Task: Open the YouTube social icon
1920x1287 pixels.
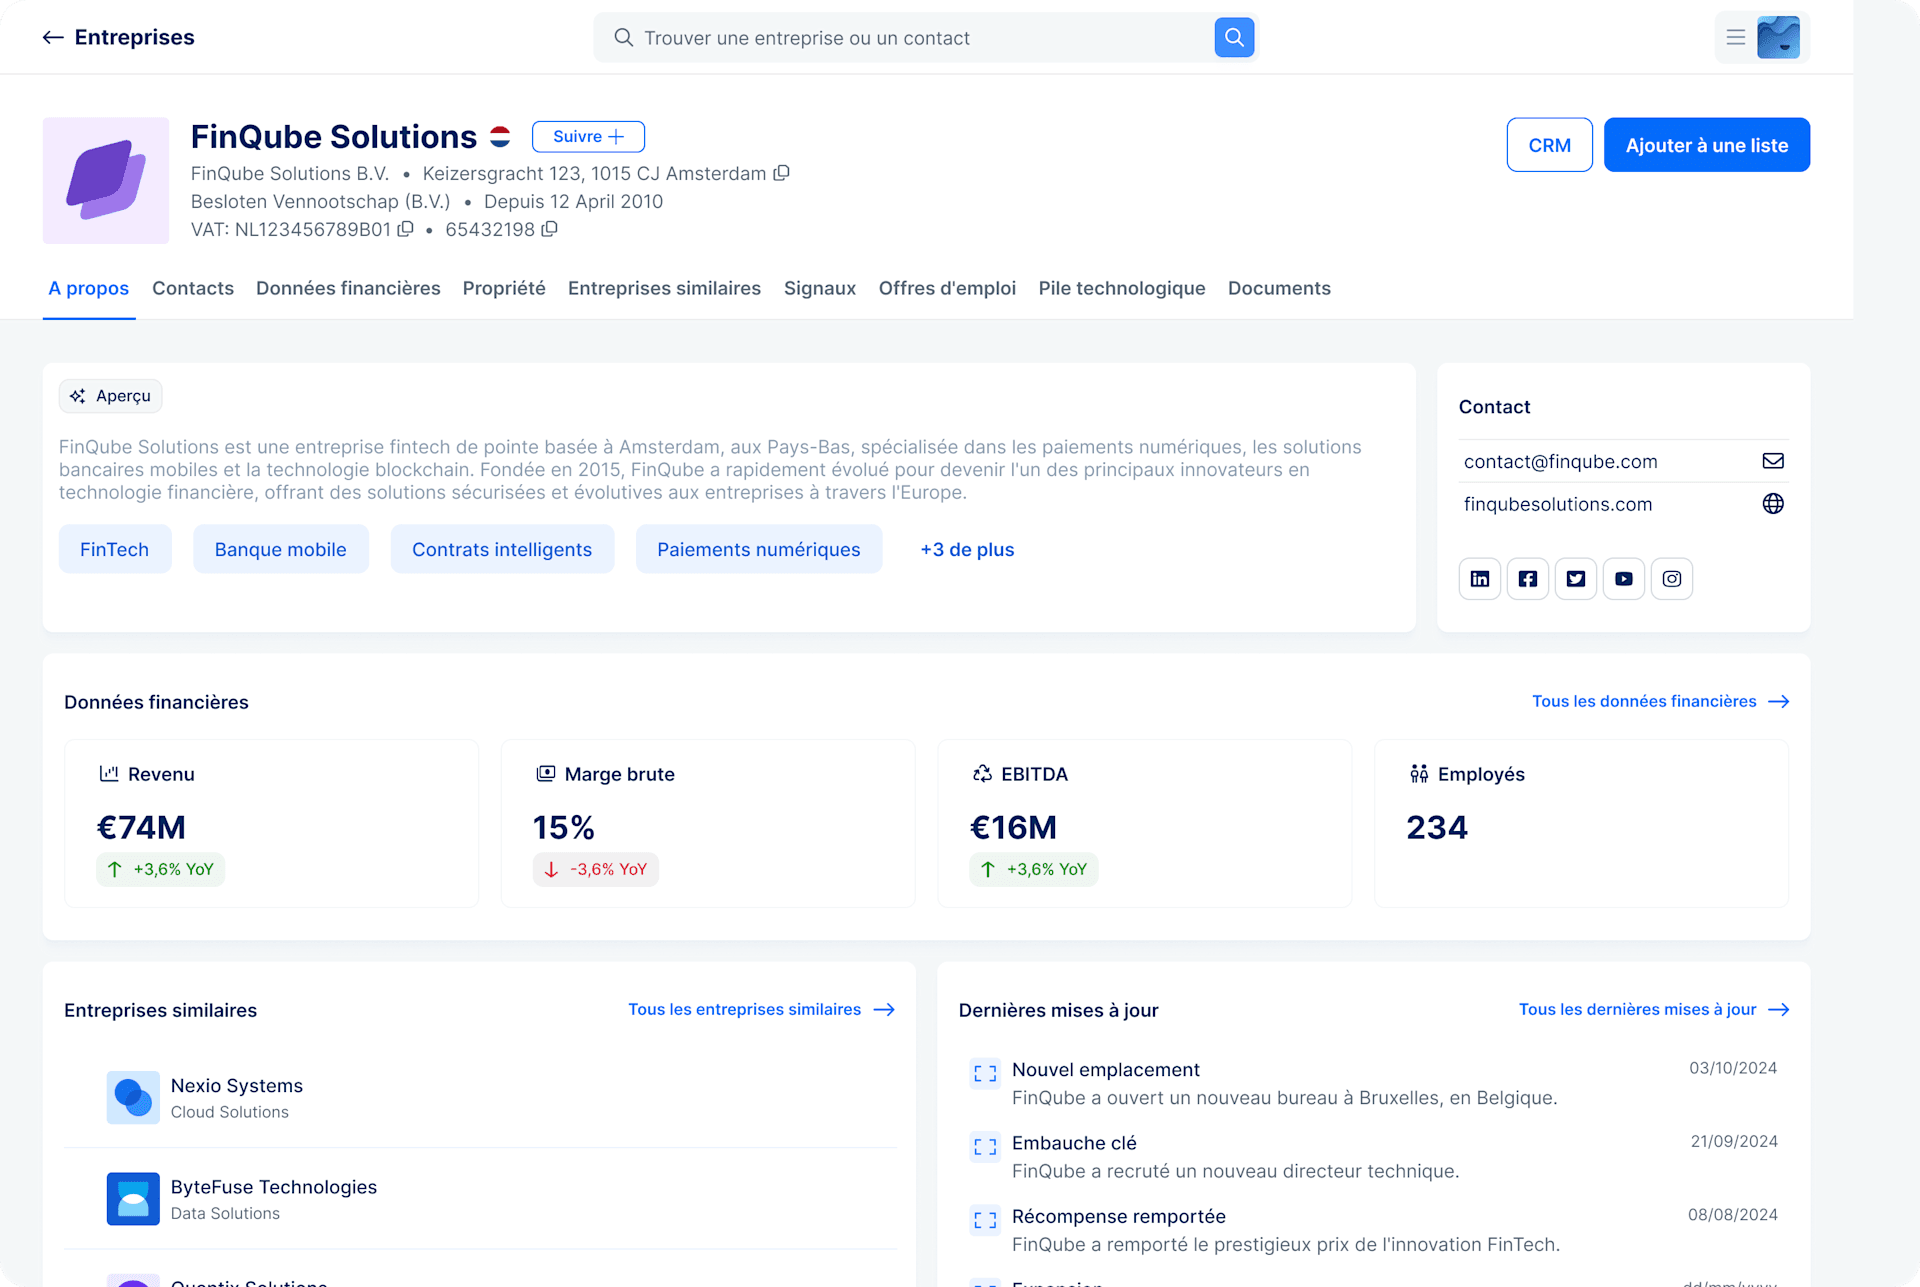Action: pyautogui.click(x=1624, y=579)
